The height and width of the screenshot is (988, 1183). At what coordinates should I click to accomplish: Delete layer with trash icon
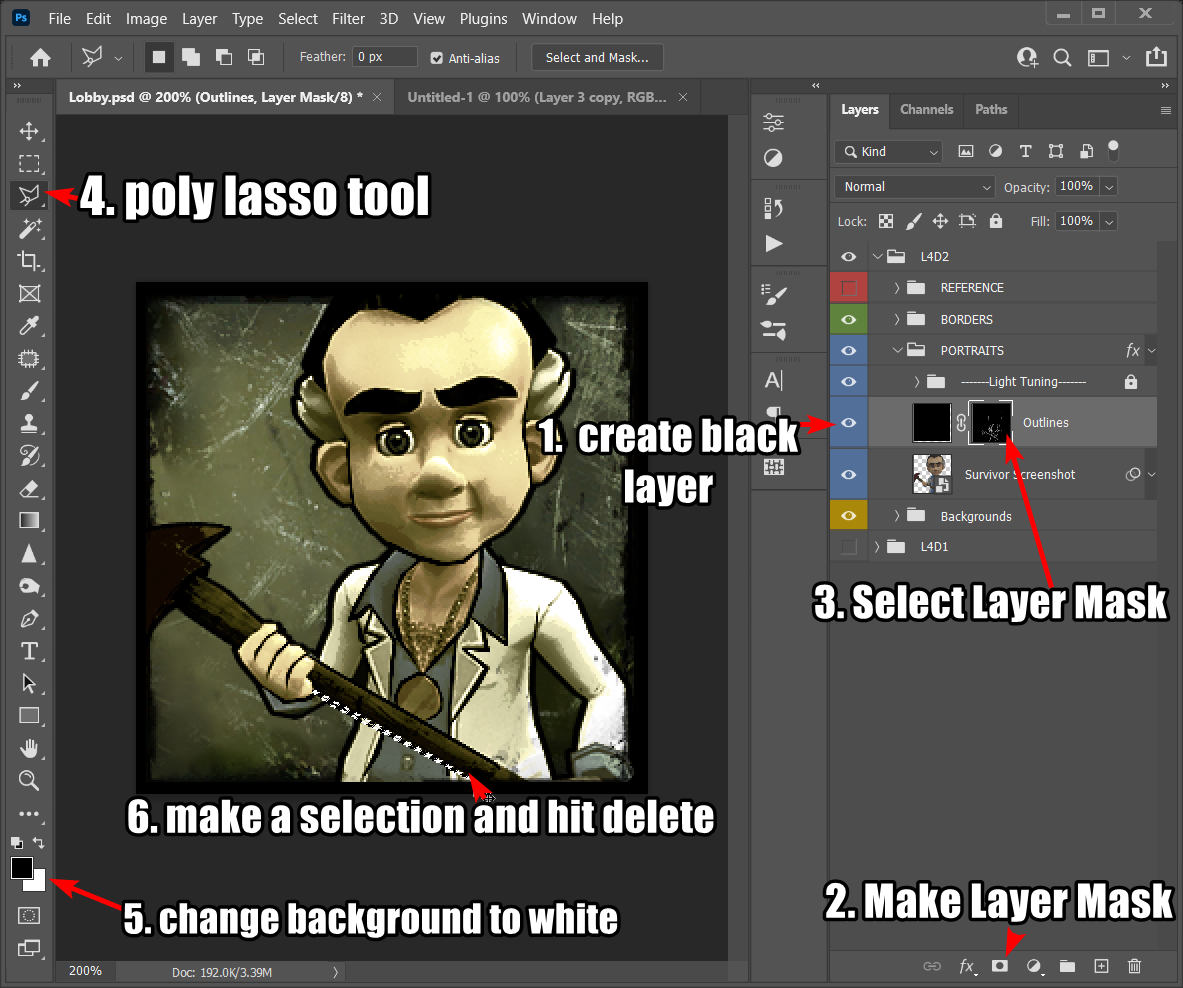(x=1134, y=966)
